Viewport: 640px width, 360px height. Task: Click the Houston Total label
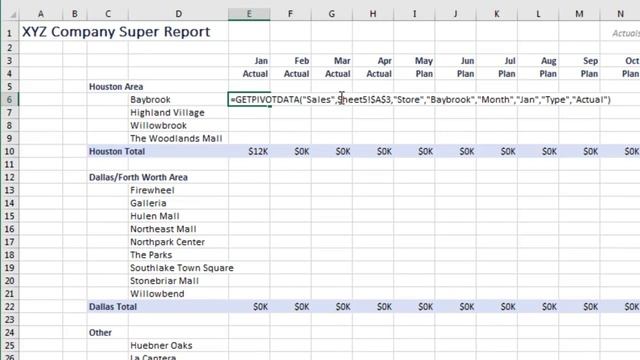pyautogui.click(x=117, y=151)
